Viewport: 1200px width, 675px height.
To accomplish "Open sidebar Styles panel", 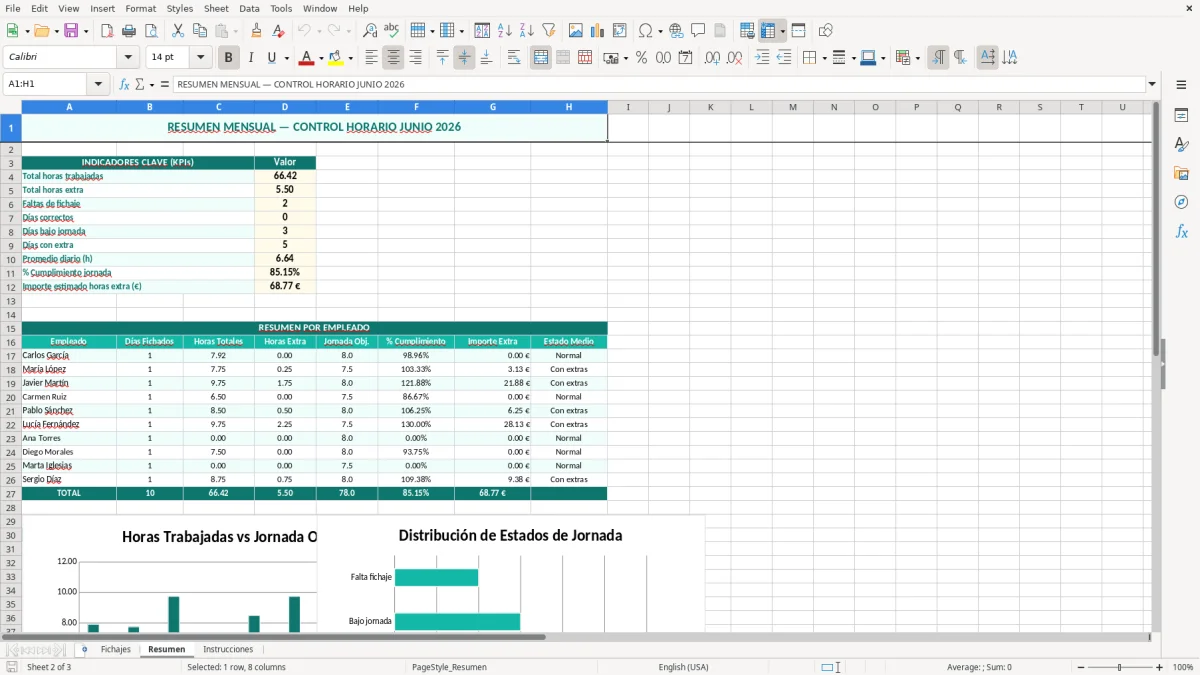I will (x=1181, y=144).
